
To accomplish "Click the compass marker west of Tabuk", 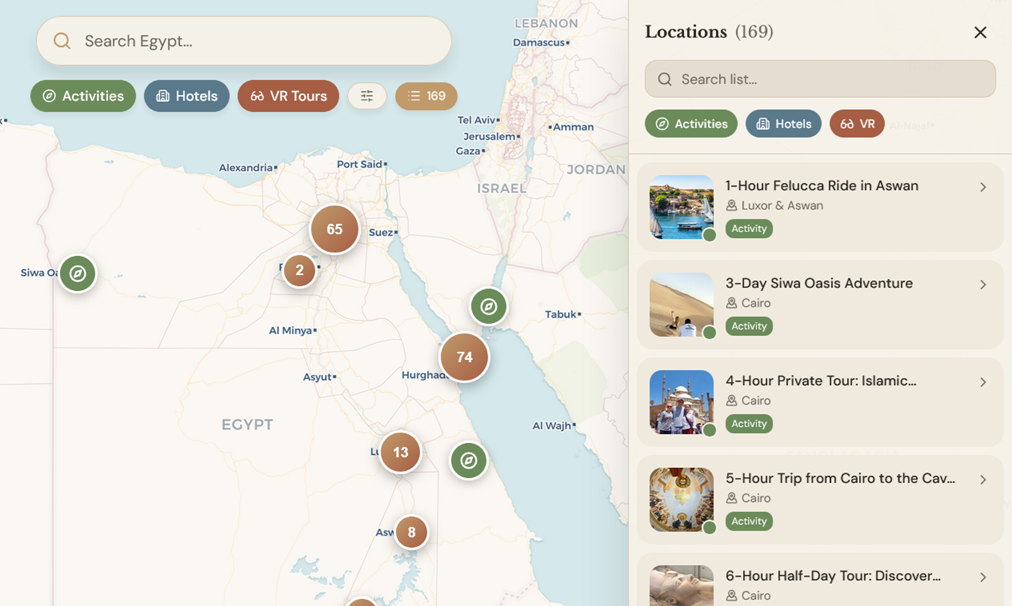I will [x=488, y=306].
